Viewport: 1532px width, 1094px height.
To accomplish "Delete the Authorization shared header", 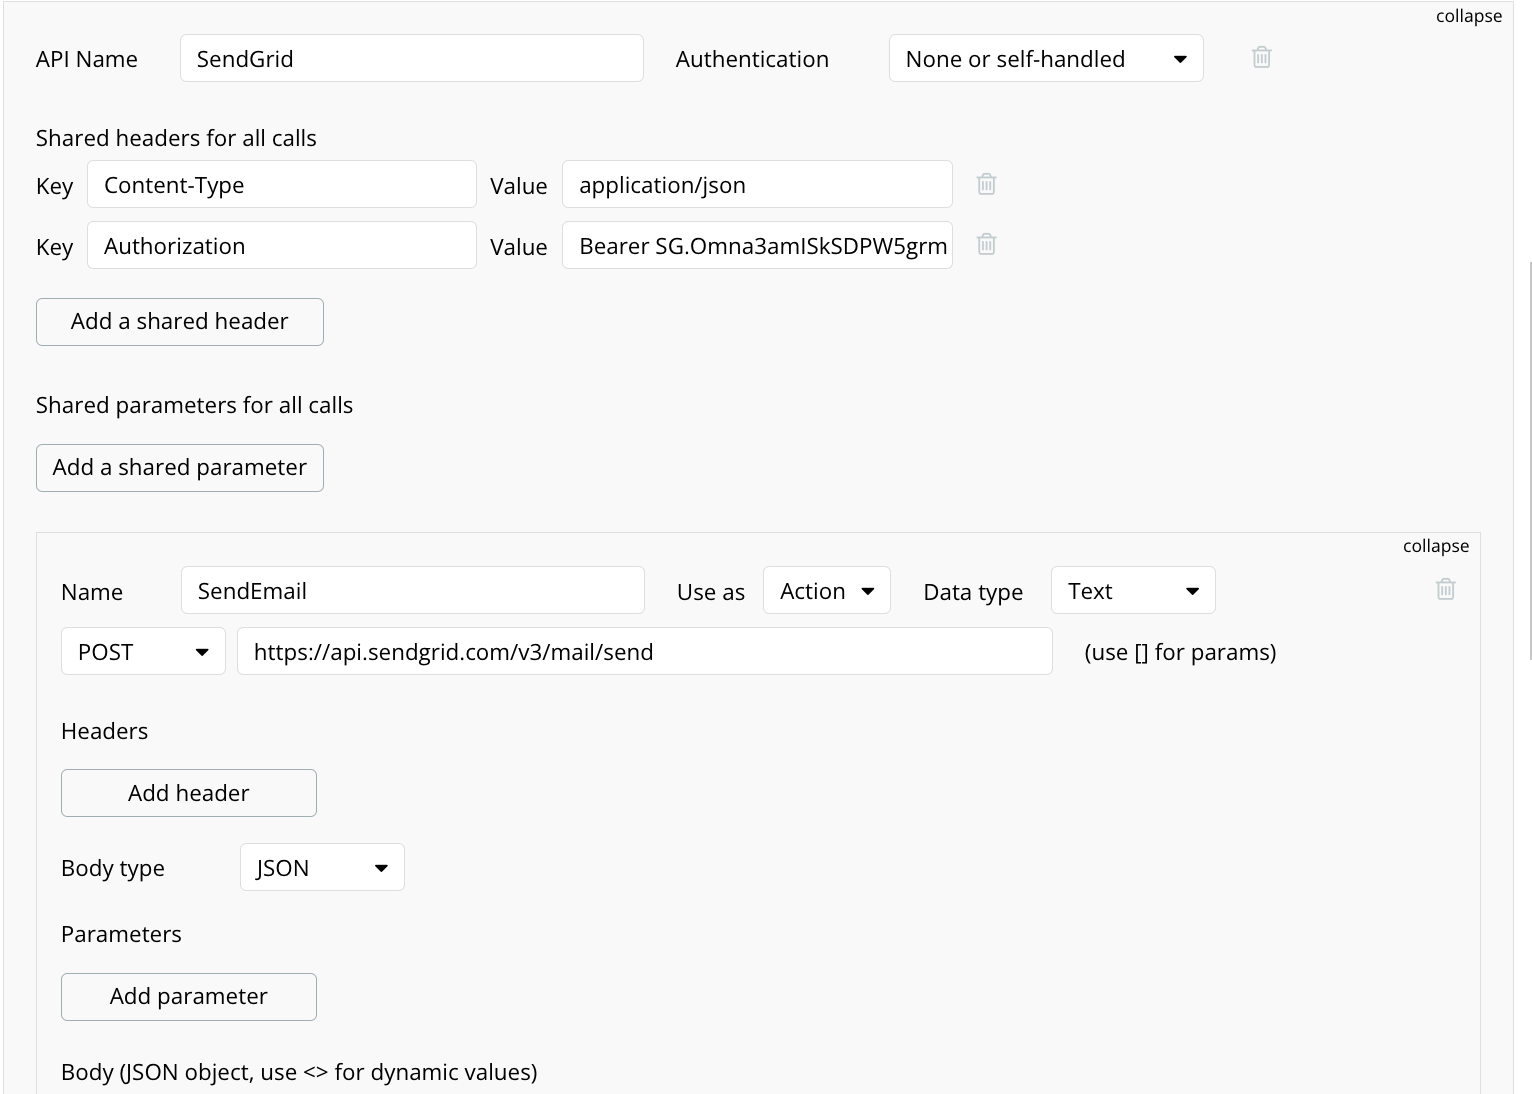I will click(x=986, y=245).
